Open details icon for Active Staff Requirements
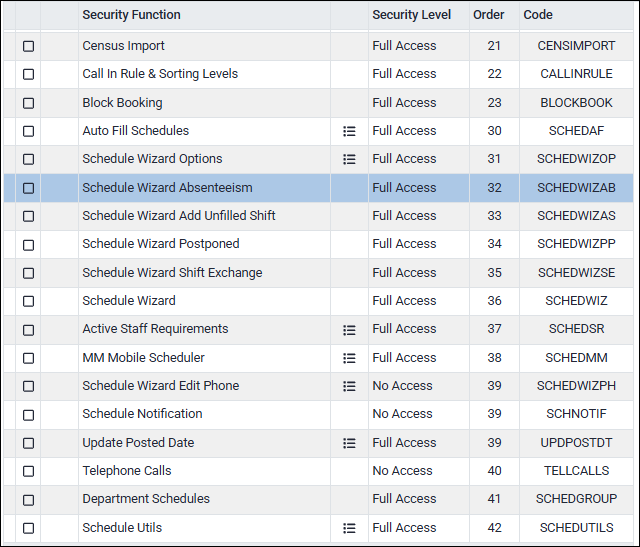This screenshot has width=640, height=547. (x=349, y=330)
